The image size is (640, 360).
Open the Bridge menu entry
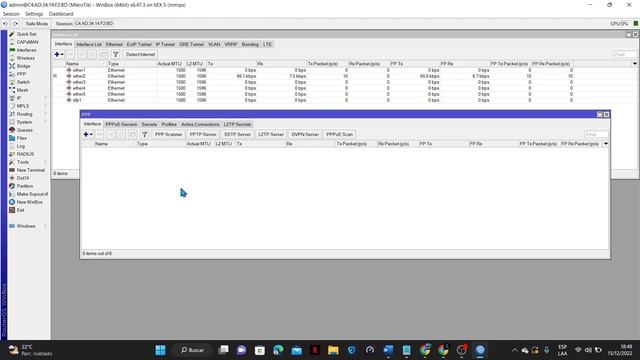point(23,66)
